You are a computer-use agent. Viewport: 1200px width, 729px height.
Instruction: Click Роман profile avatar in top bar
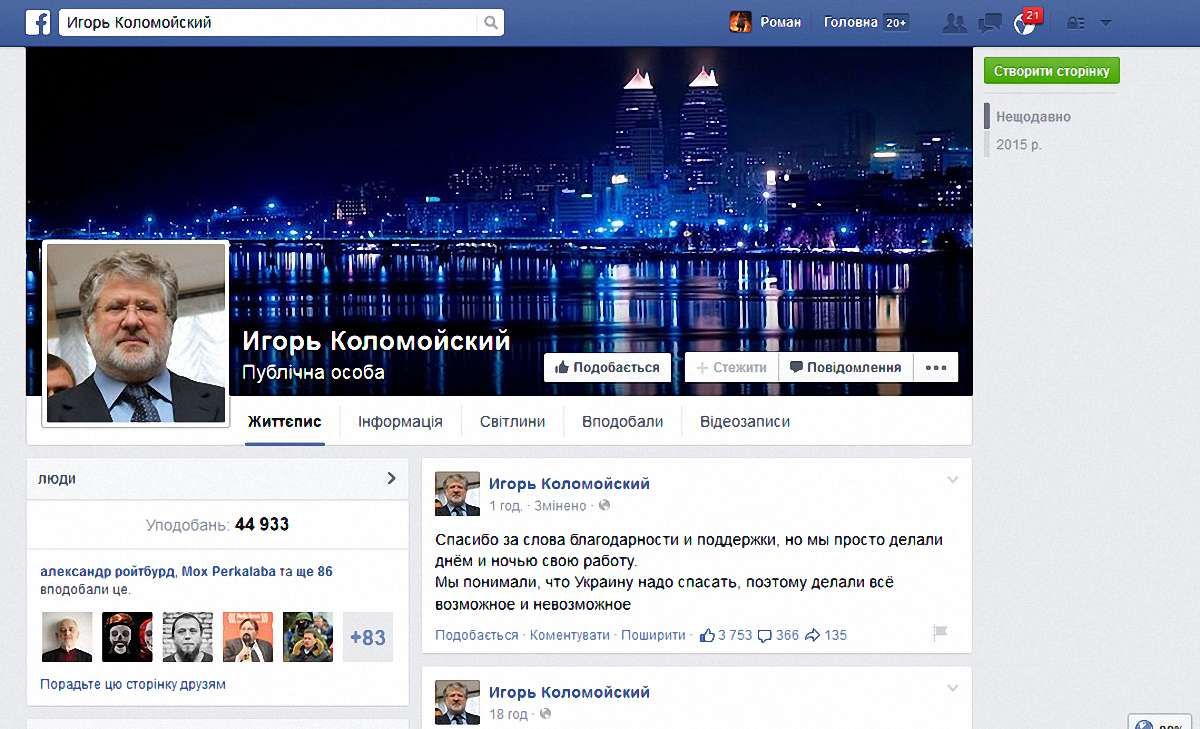[740, 22]
